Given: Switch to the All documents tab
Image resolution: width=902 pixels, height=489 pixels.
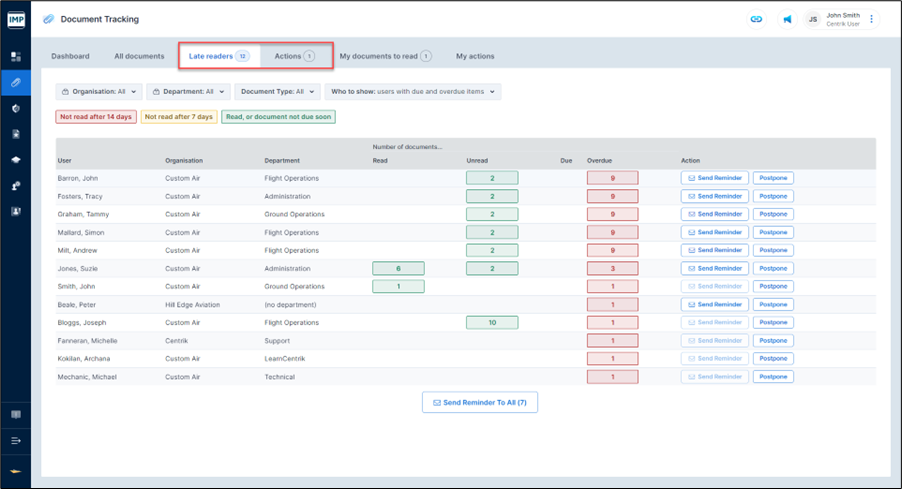Looking at the screenshot, I should tap(139, 56).
